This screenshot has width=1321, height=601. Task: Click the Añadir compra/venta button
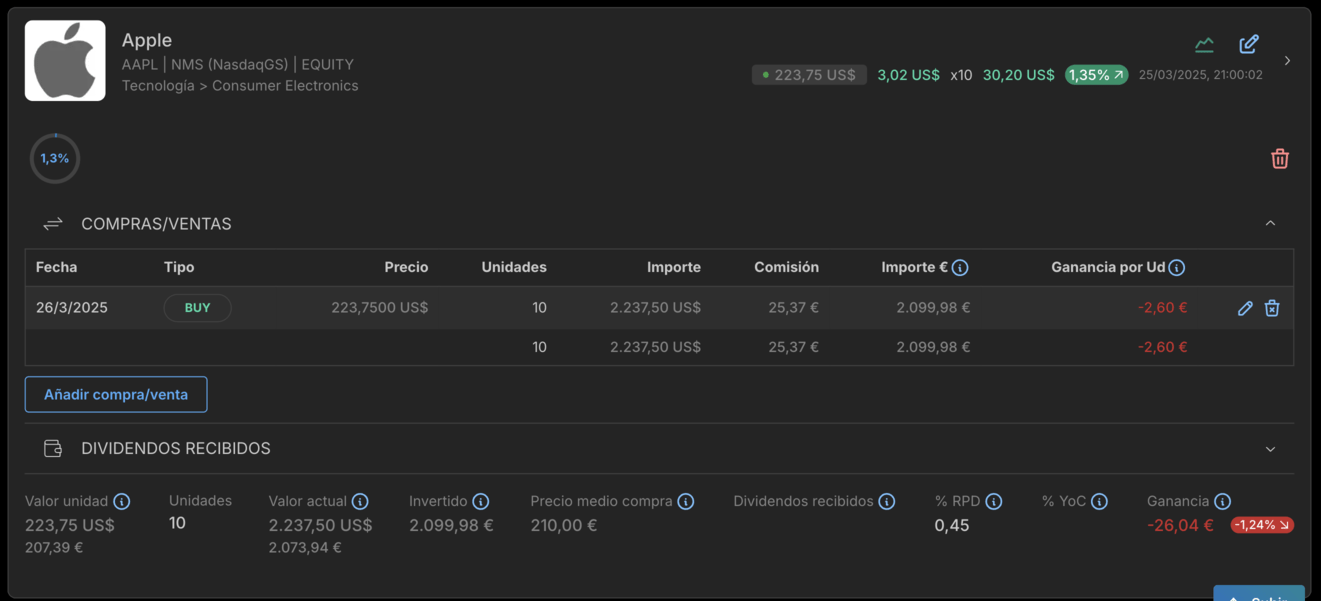tap(116, 394)
